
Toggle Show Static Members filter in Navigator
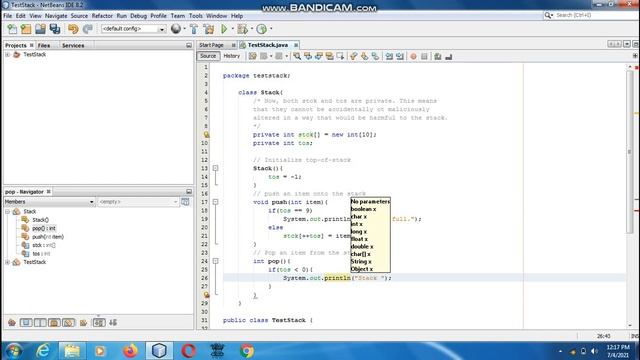pos(40,322)
